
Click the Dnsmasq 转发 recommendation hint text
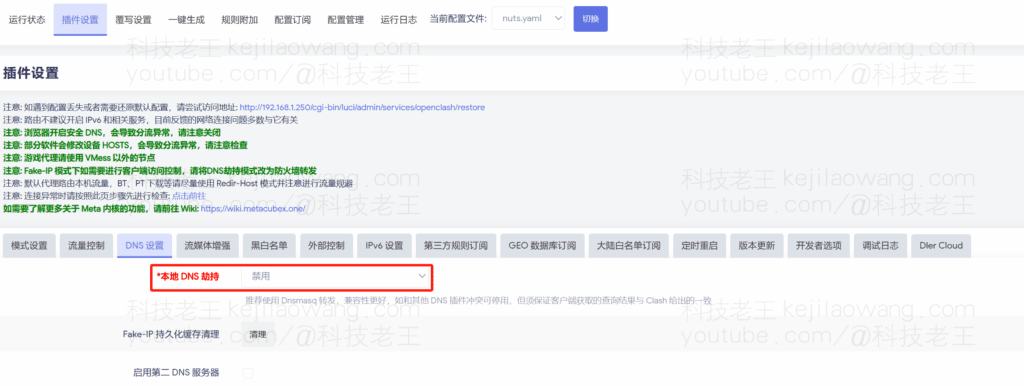pyautogui.click(x=478, y=301)
